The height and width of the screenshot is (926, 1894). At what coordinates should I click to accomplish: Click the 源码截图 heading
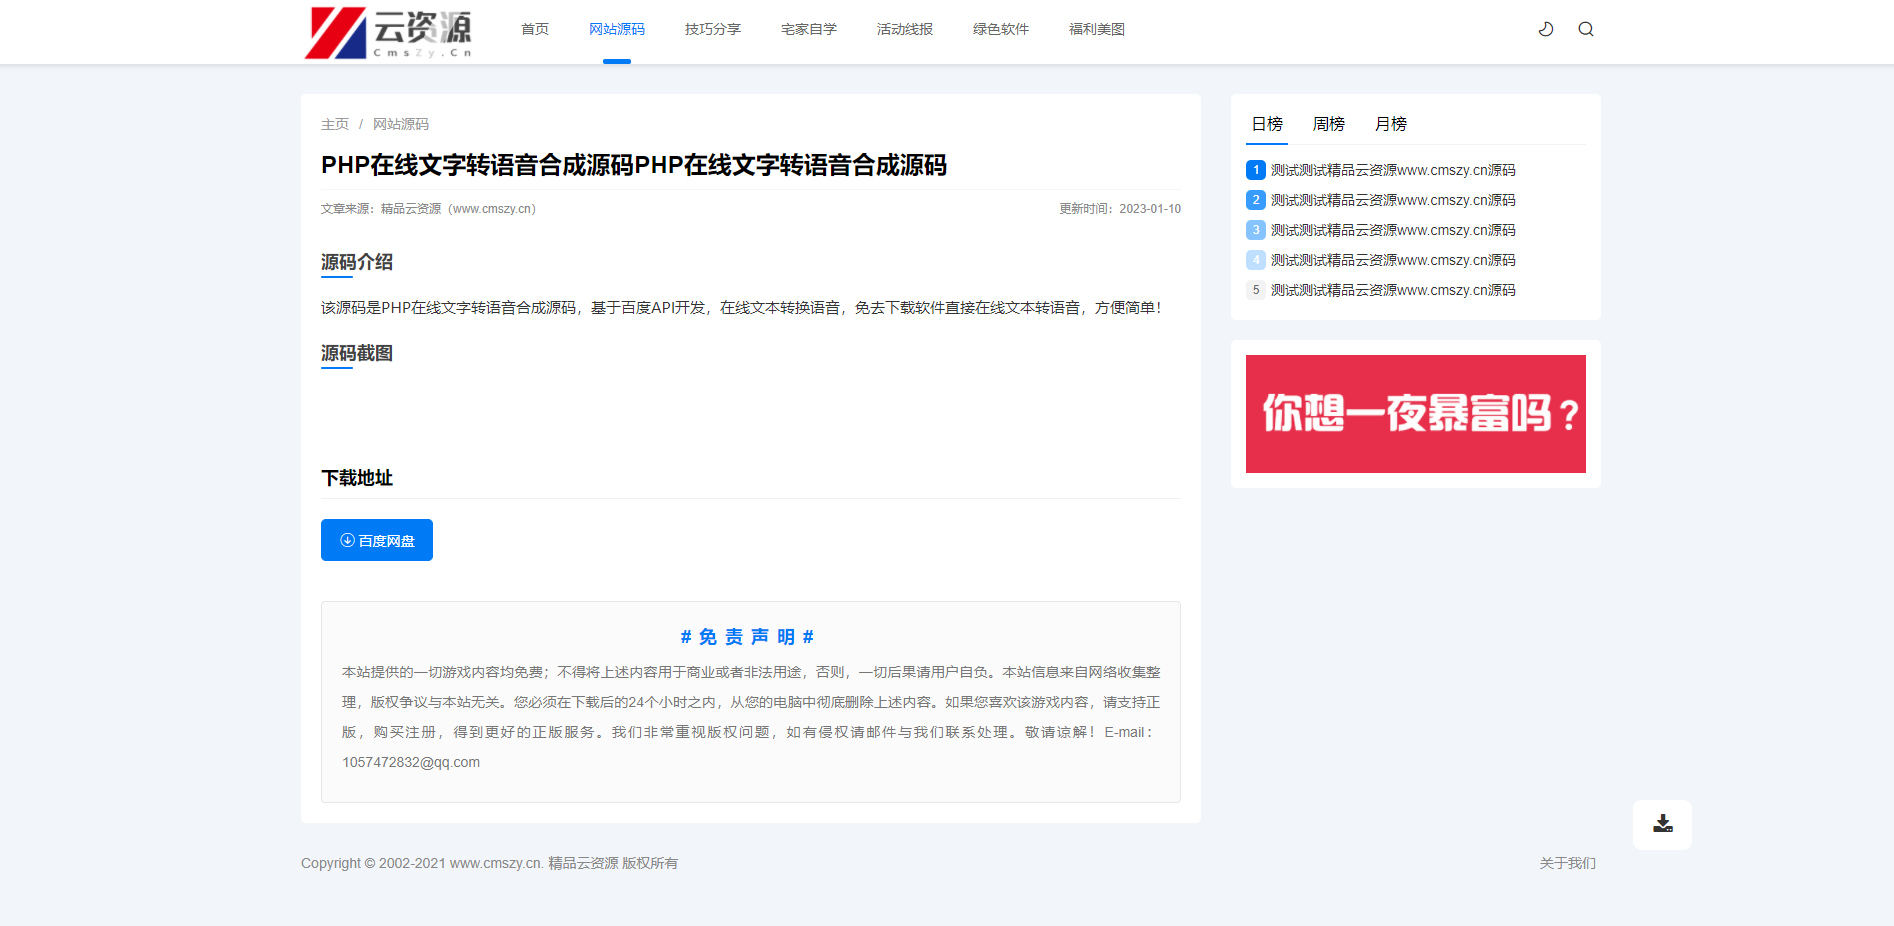tap(357, 353)
